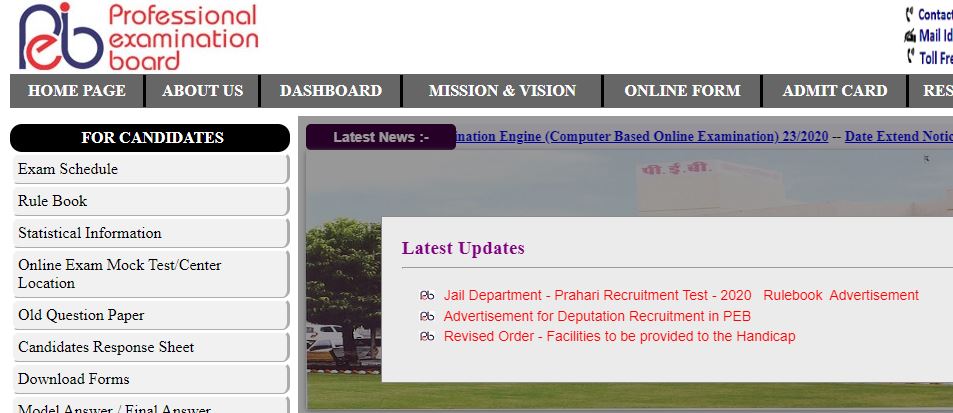Click the FOR CANDIDATES header
Screen dimensions: 953x413
click(x=150, y=138)
